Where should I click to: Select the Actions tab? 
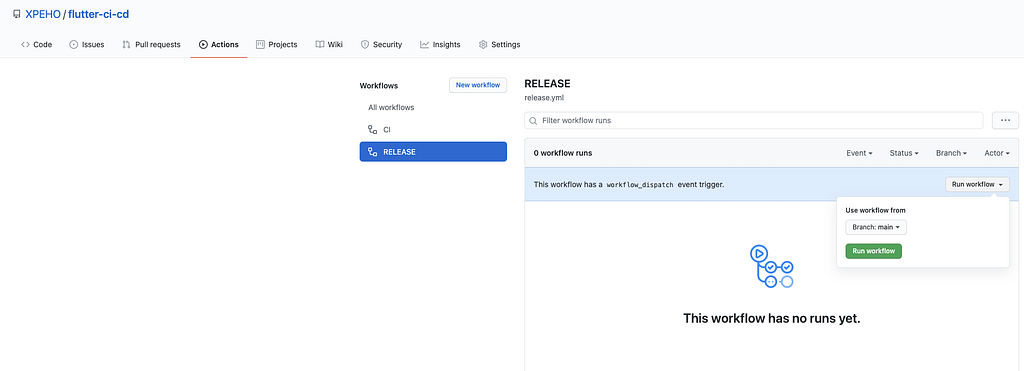pyautogui.click(x=219, y=44)
